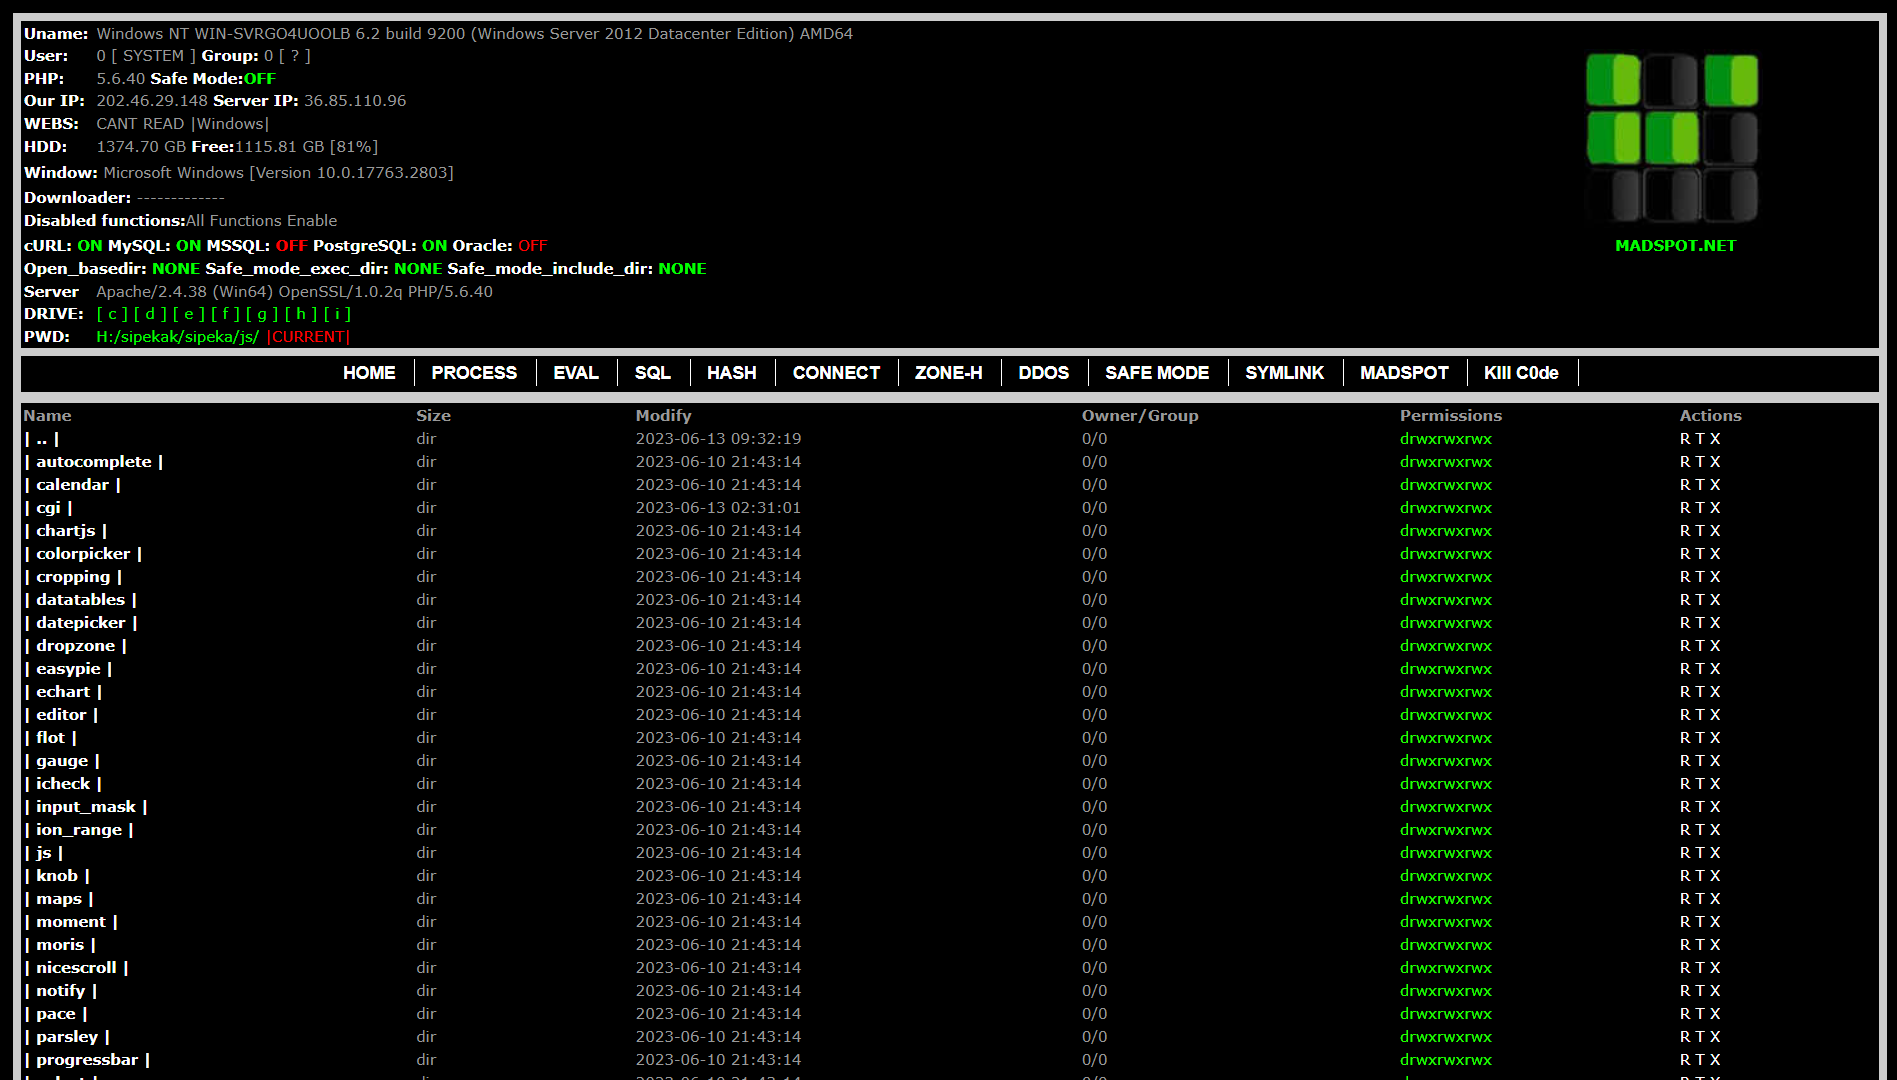
Task: Click the H:/ root segment of PWD path
Action: (x=108, y=337)
